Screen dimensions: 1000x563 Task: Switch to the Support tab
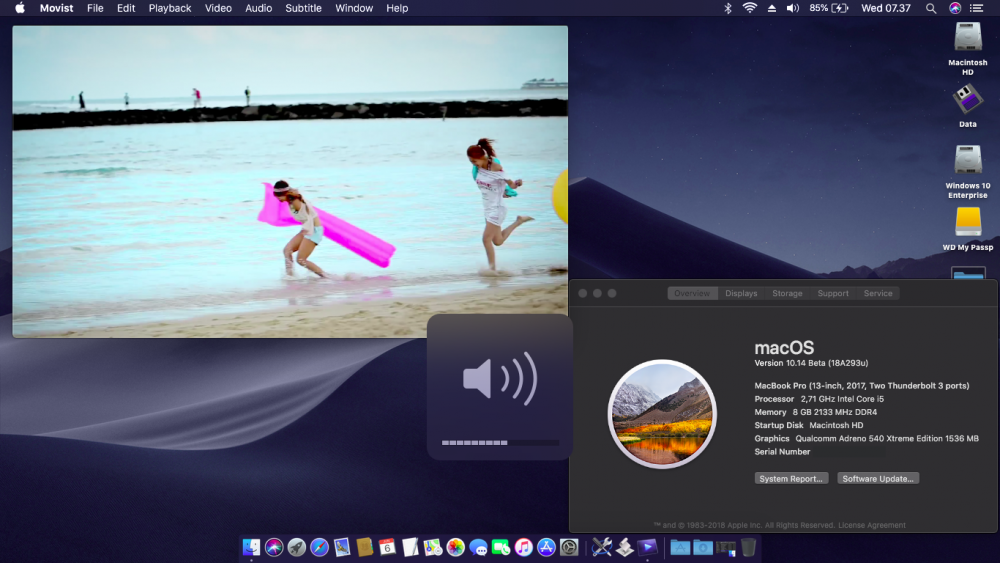(833, 293)
